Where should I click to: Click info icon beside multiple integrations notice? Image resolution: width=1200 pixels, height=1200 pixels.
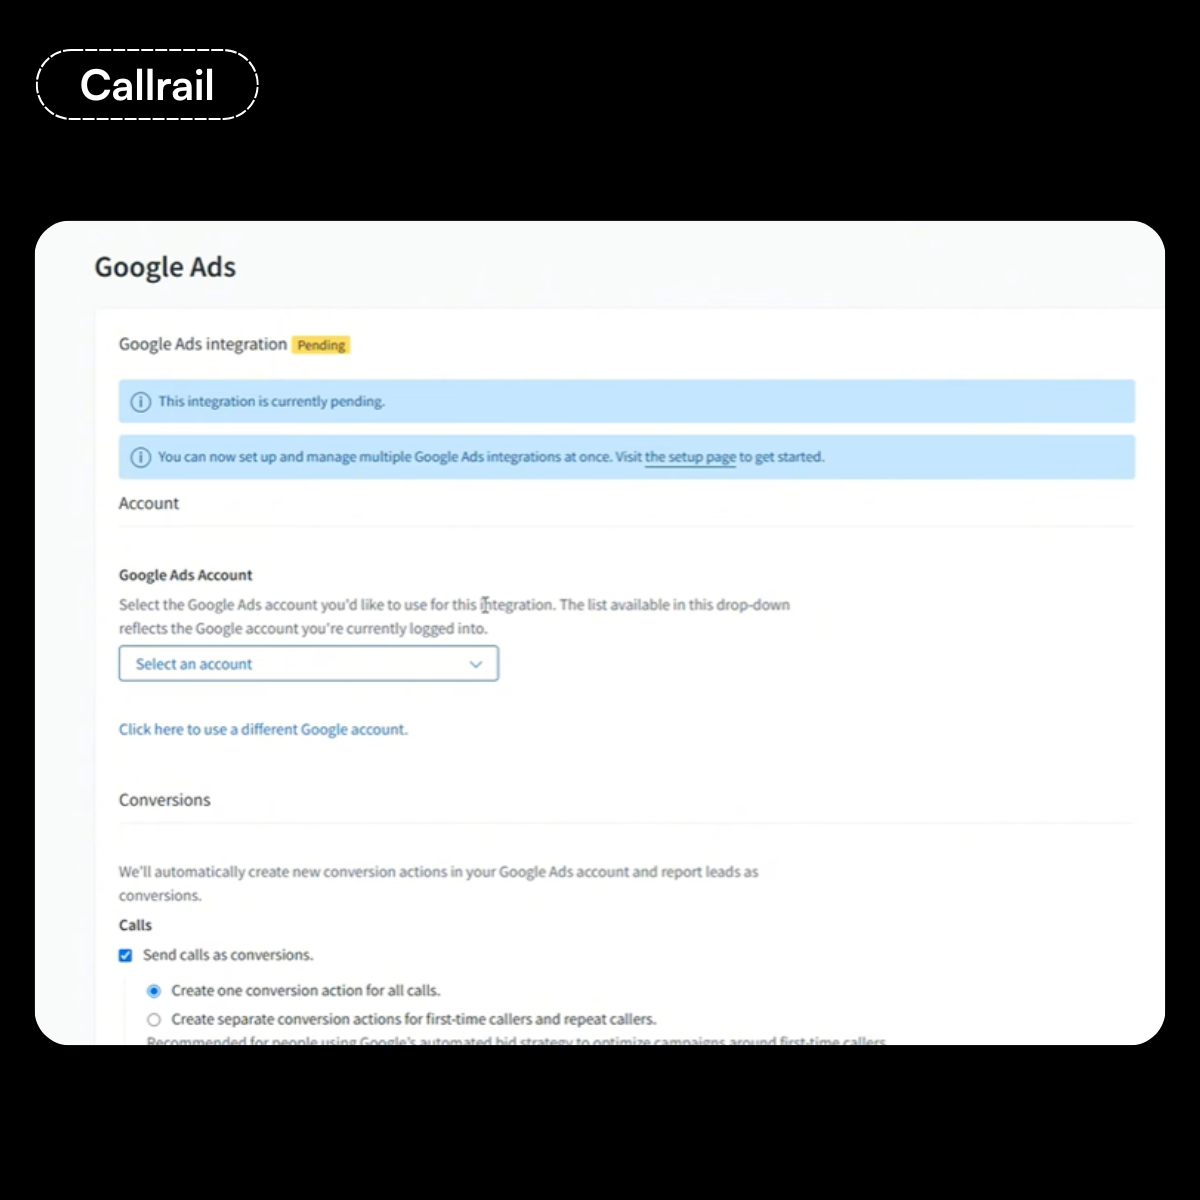coord(140,458)
